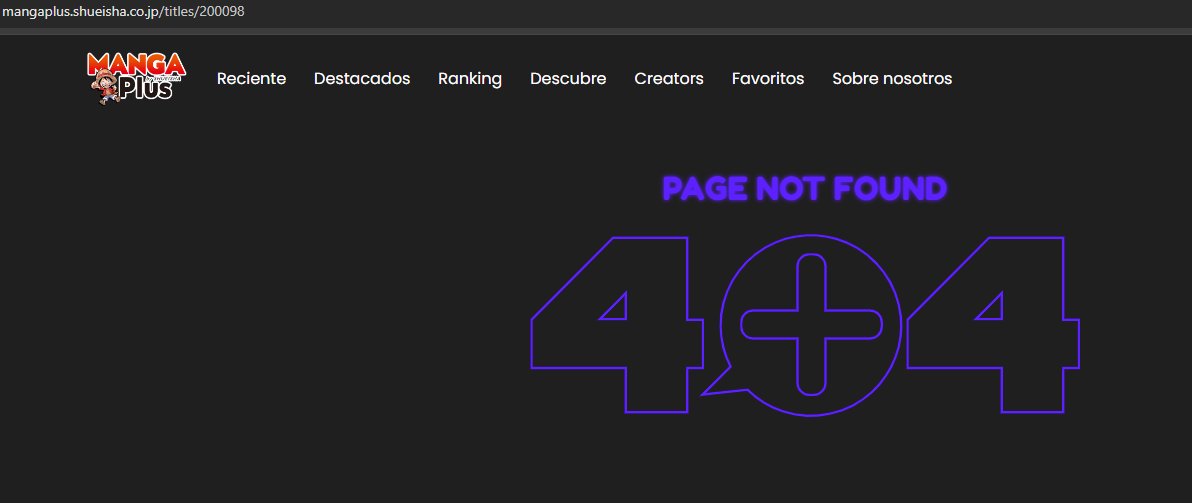Click the PAGE NOT FOUND heading
This screenshot has width=1192, height=503.
pos(804,188)
